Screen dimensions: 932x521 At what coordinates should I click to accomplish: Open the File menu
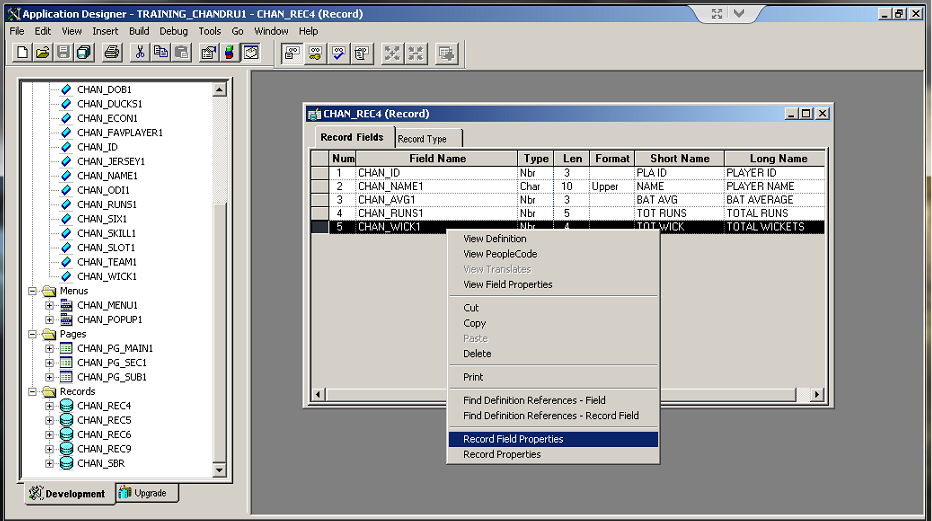17,31
